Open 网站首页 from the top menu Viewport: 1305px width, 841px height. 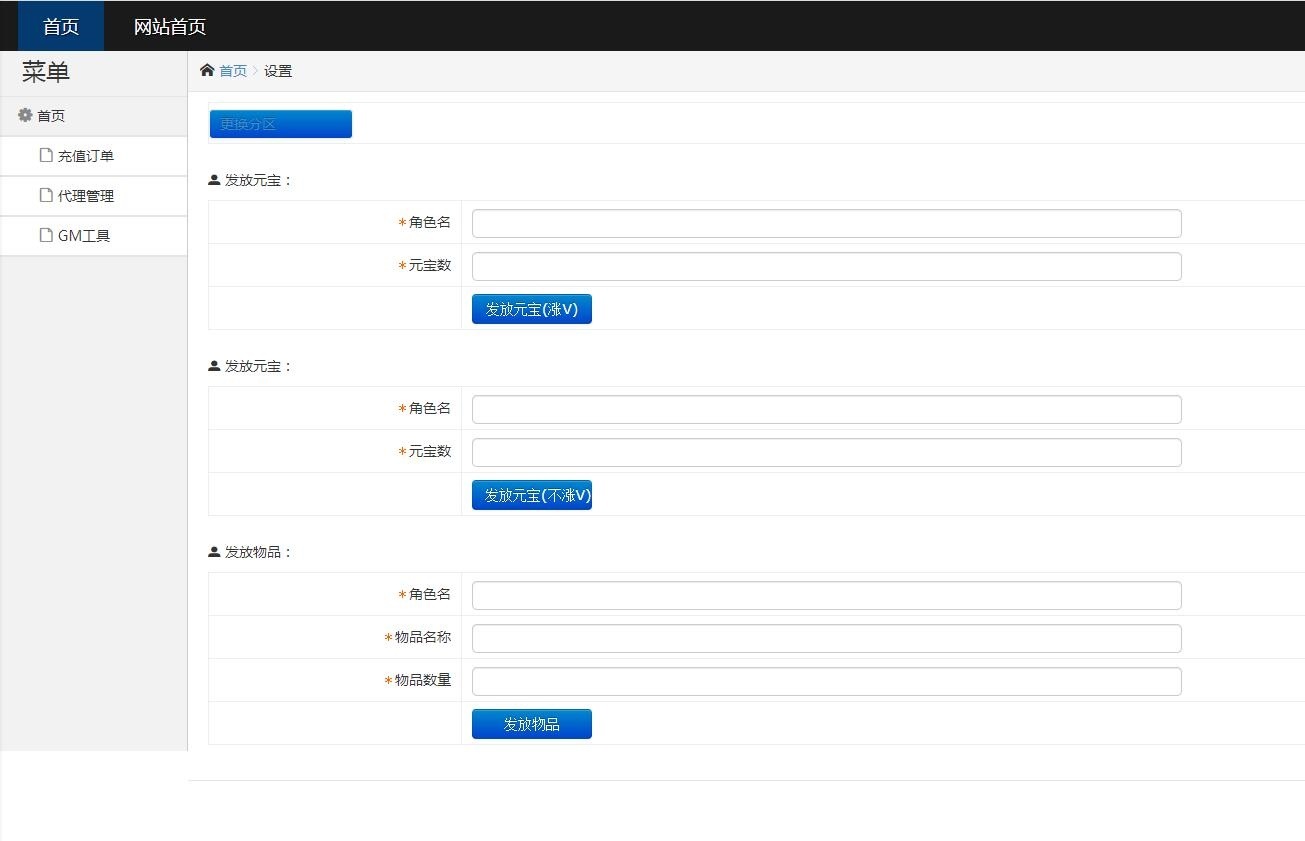click(169, 25)
